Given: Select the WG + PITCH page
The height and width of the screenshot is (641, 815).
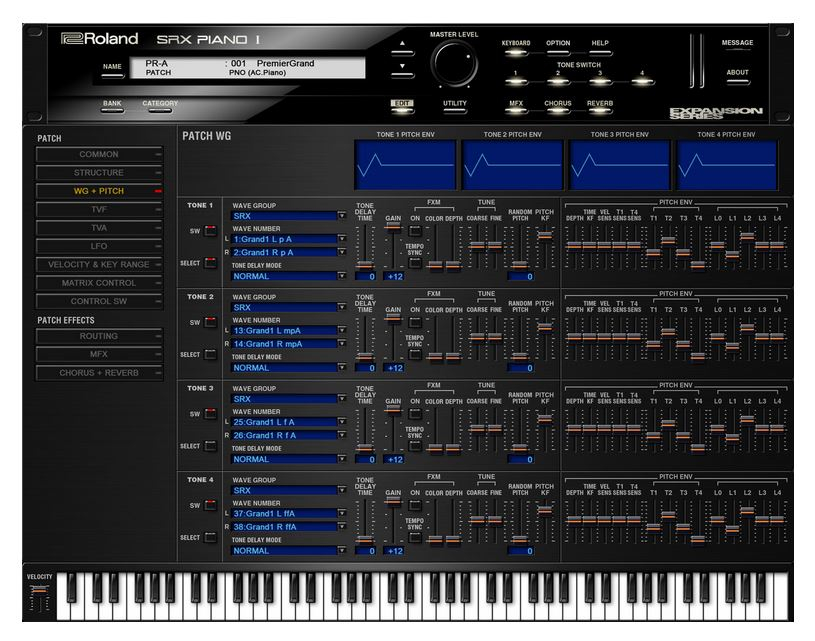Looking at the screenshot, I should [x=99, y=191].
